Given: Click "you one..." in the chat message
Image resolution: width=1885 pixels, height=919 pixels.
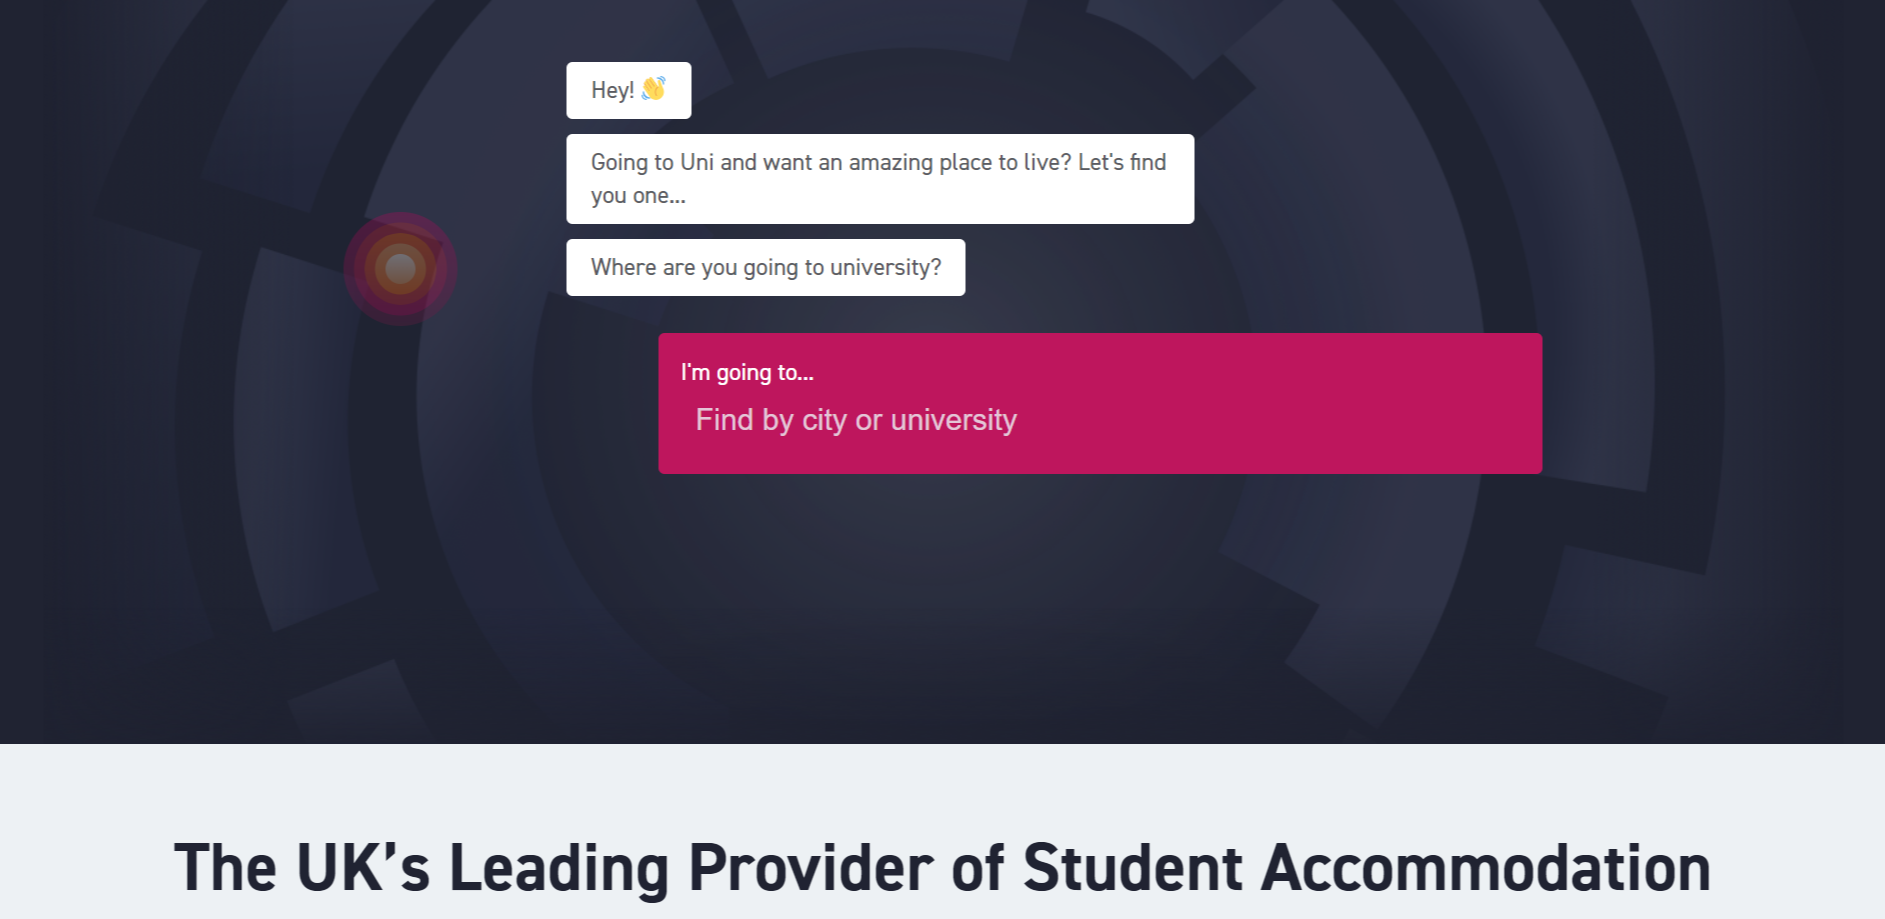Looking at the screenshot, I should 638,196.
